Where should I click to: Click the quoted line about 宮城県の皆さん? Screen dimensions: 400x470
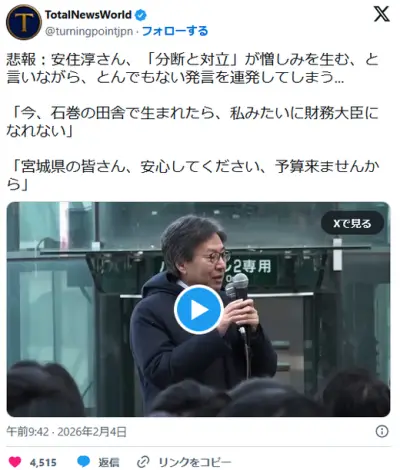(x=193, y=175)
